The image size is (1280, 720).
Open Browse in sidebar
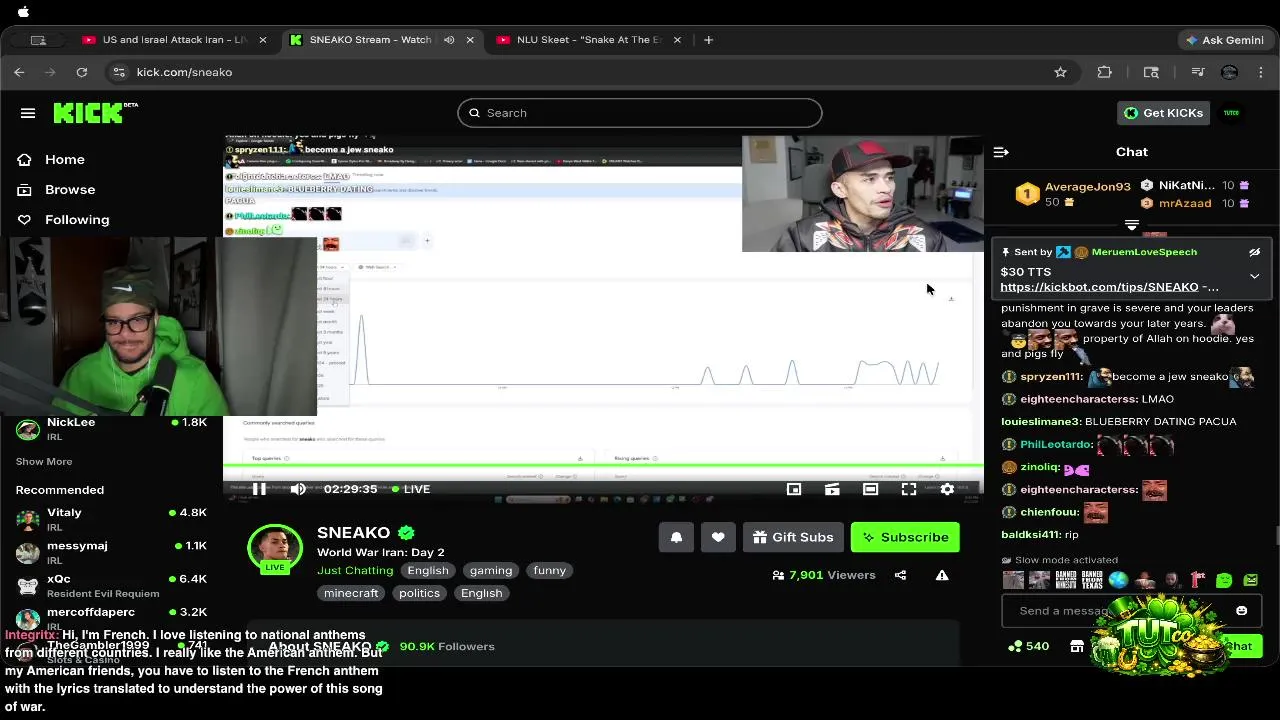[x=69, y=190]
